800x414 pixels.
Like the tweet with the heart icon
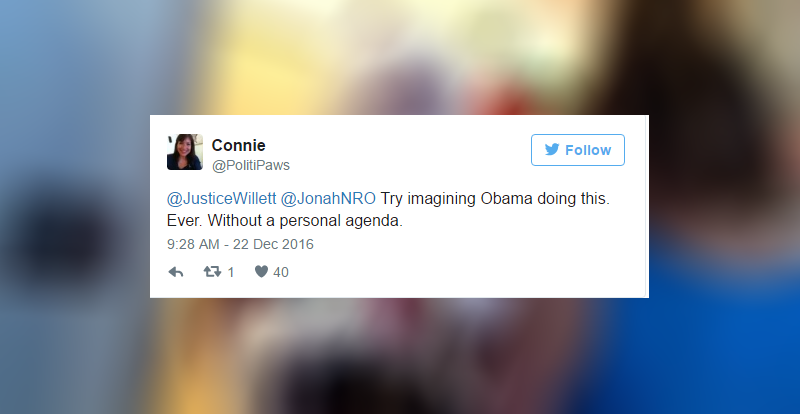click(261, 272)
